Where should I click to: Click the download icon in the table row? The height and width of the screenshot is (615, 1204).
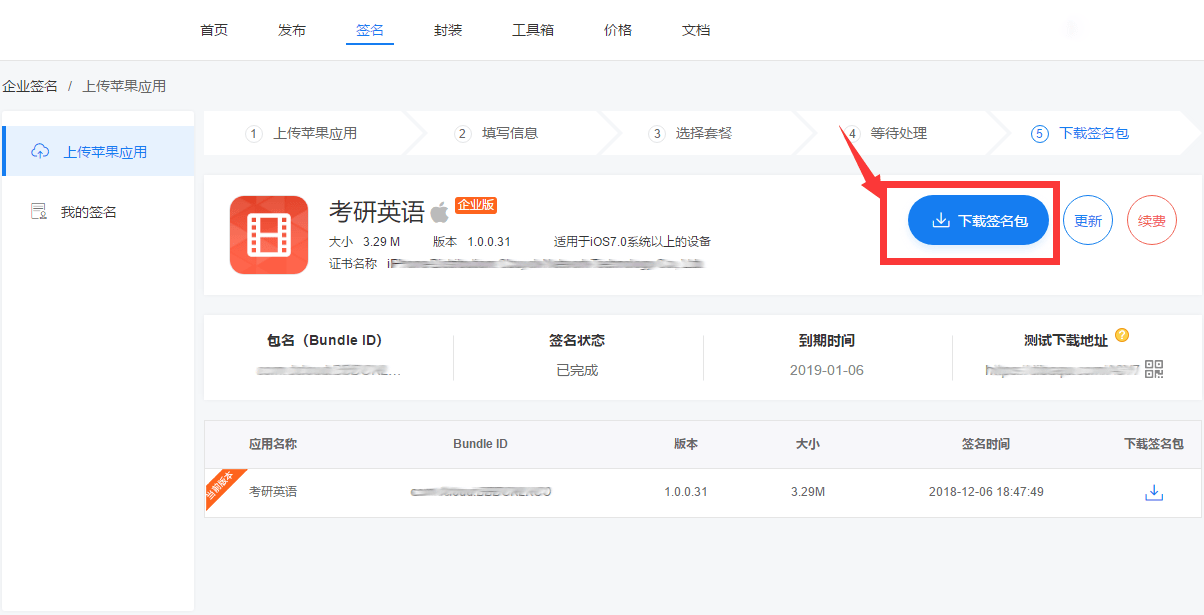click(1154, 492)
